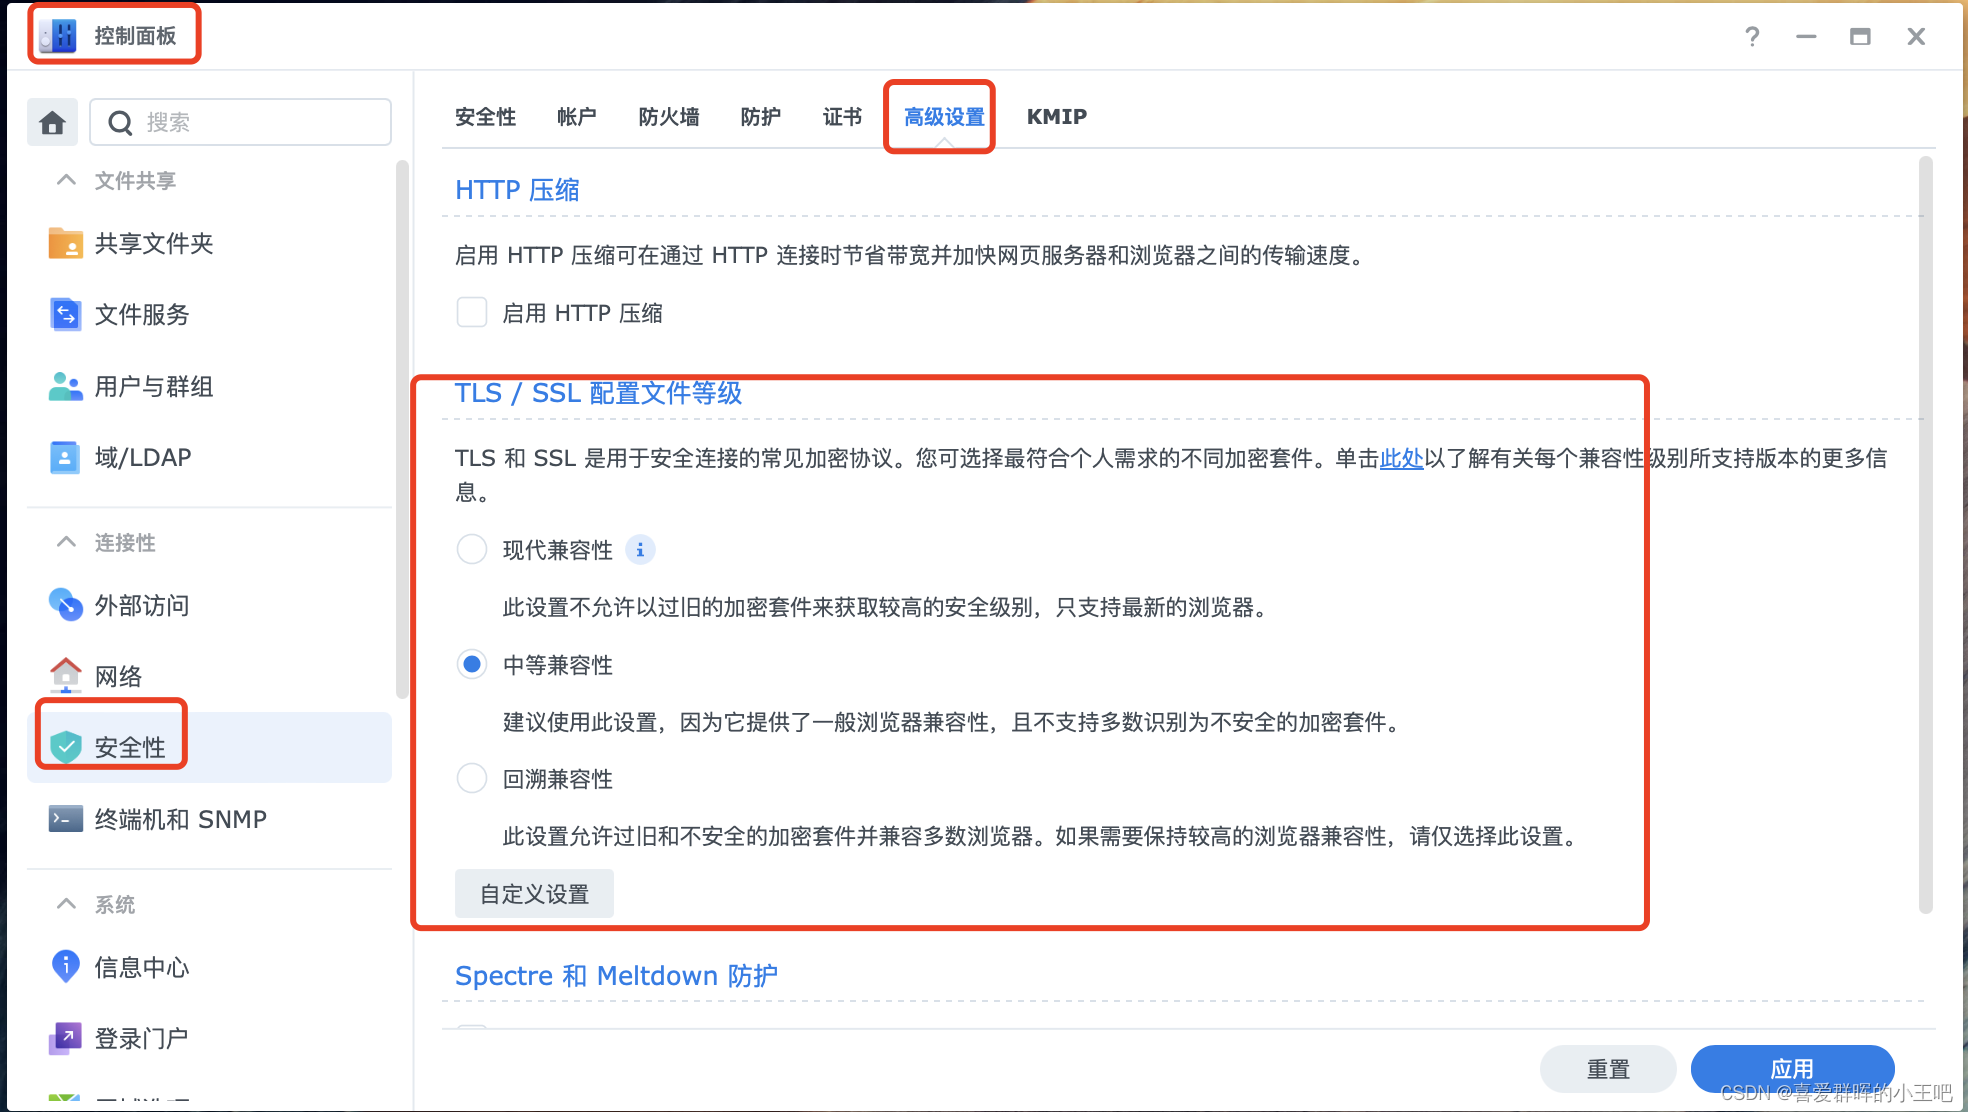This screenshot has width=1968, height=1112.
Task: Switch to the 防火墙 tab
Action: pyautogui.click(x=668, y=117)
